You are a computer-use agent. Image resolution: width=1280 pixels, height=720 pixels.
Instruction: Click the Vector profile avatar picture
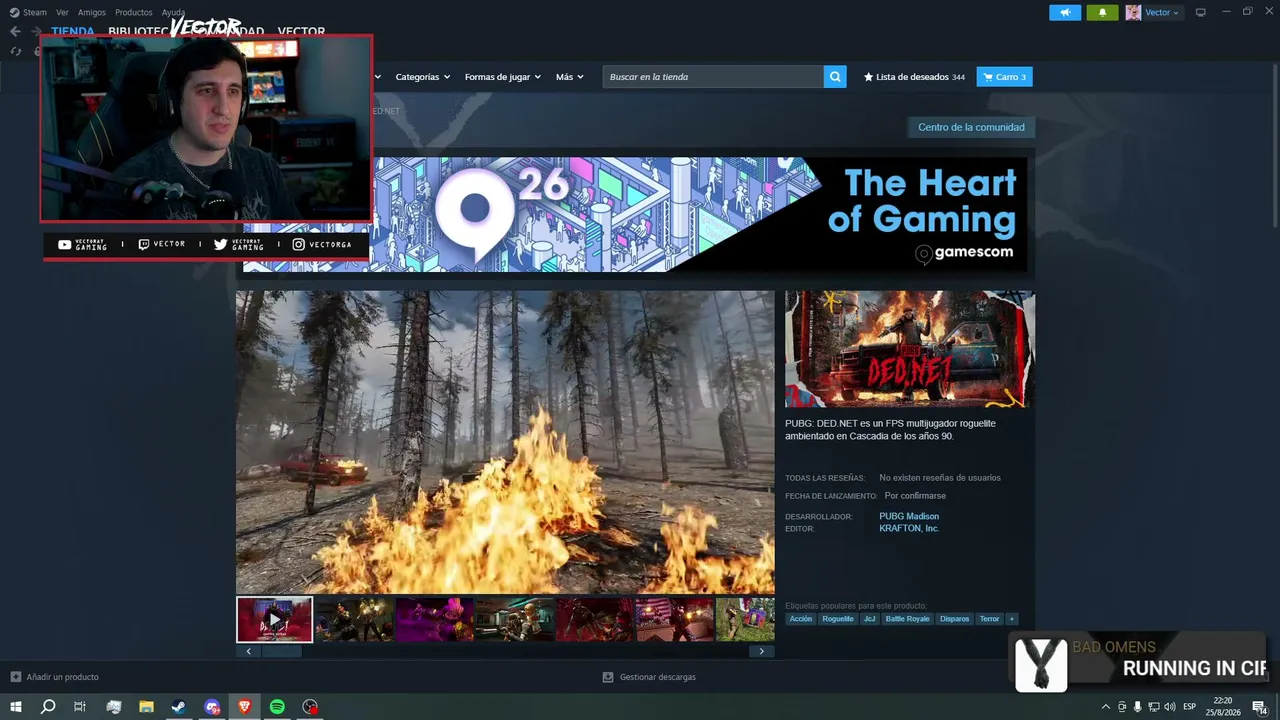pyautogui.click(x=1133, y=12)
